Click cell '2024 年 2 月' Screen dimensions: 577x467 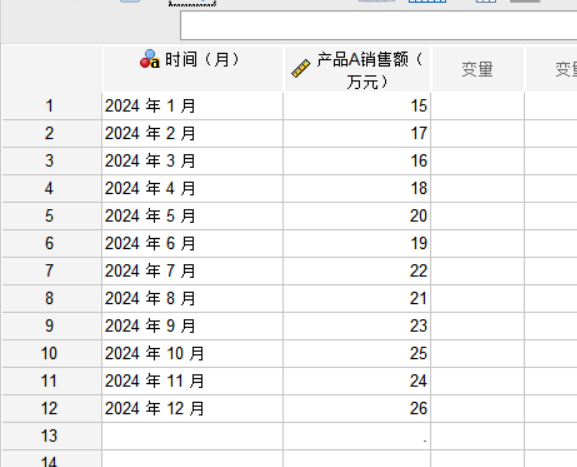point(192,134)
